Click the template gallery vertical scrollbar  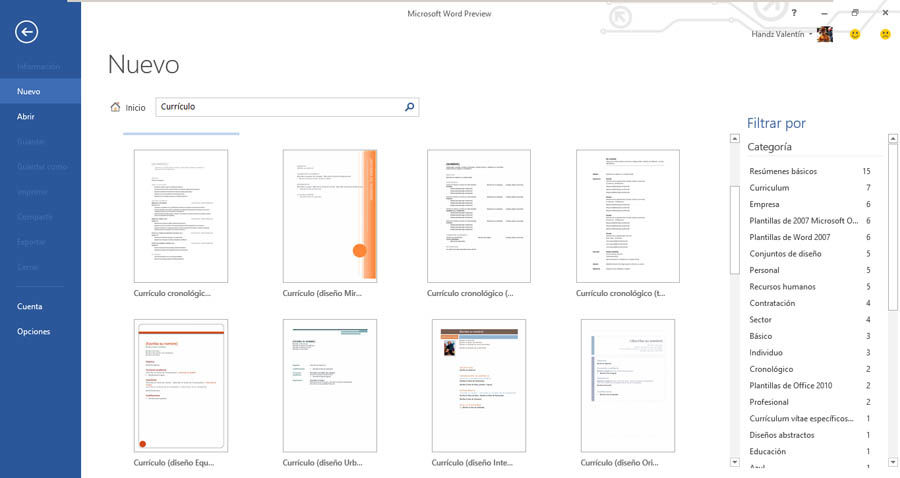(736, 300)
